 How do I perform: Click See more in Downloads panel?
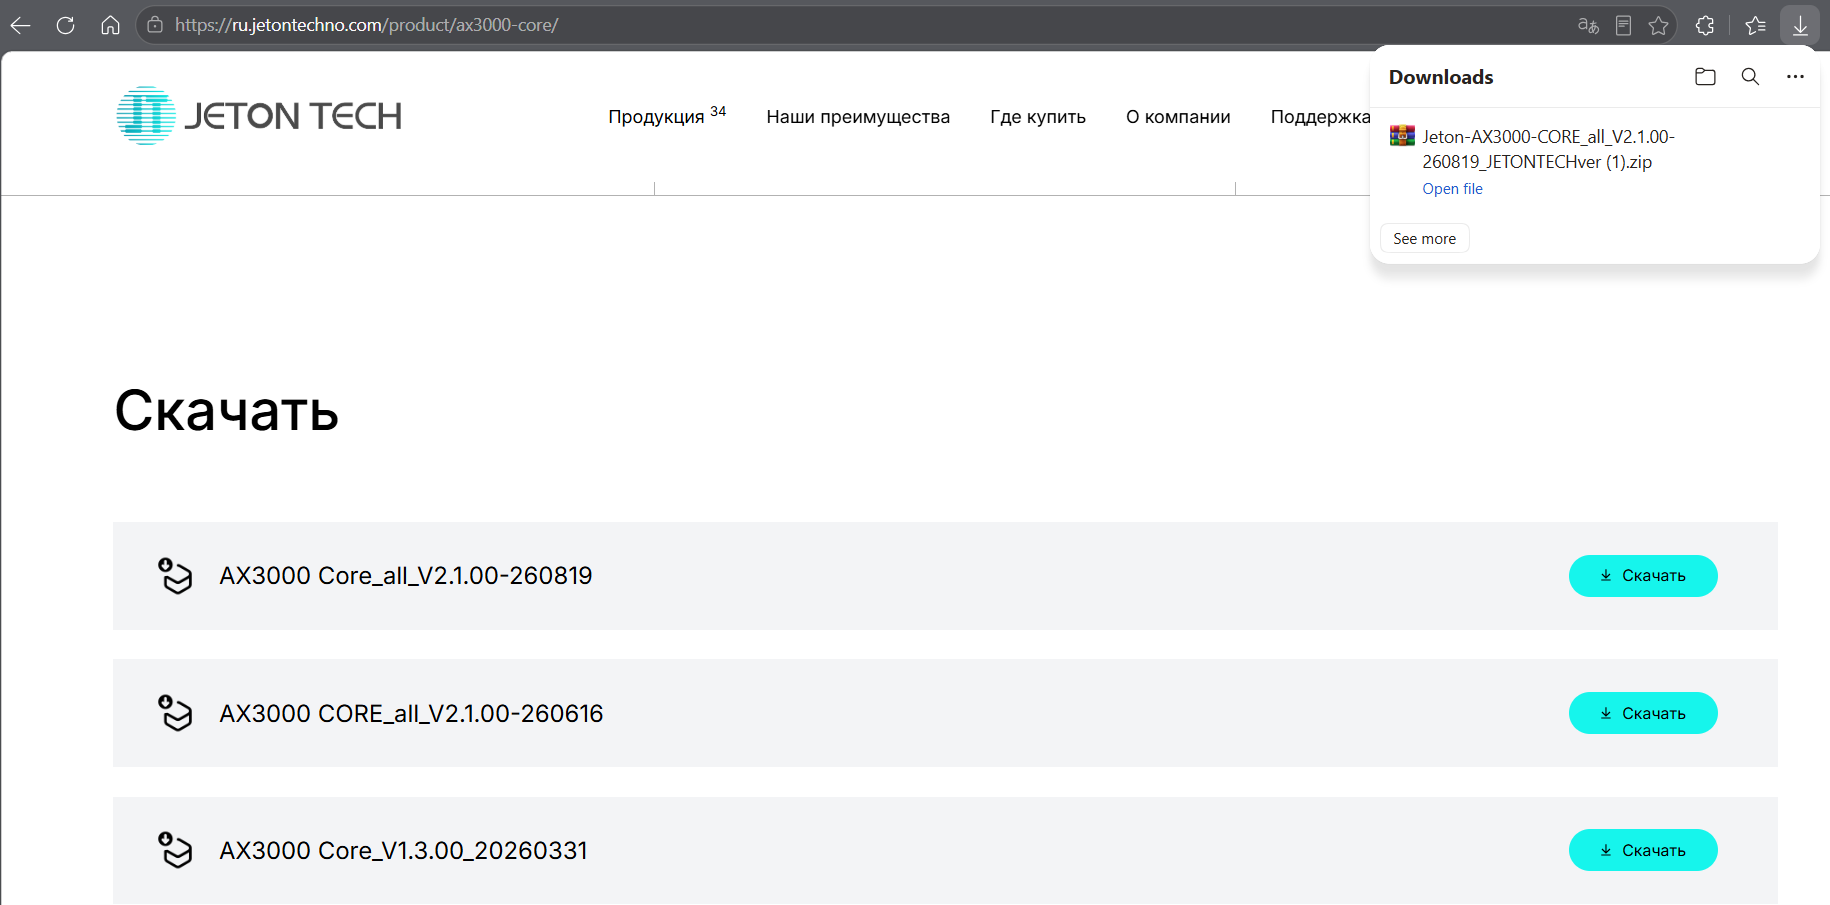tap(1424, 239)
